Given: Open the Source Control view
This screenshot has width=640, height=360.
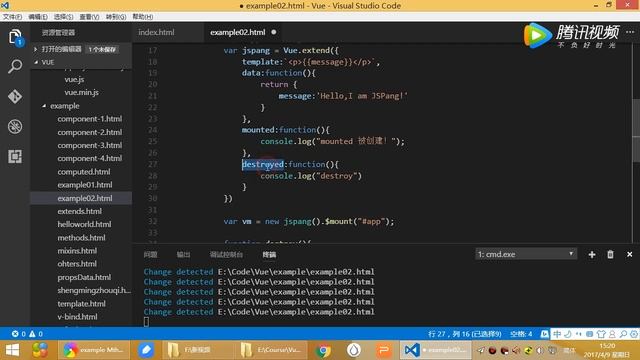Looking at the screenshot, I should point(15,96).
